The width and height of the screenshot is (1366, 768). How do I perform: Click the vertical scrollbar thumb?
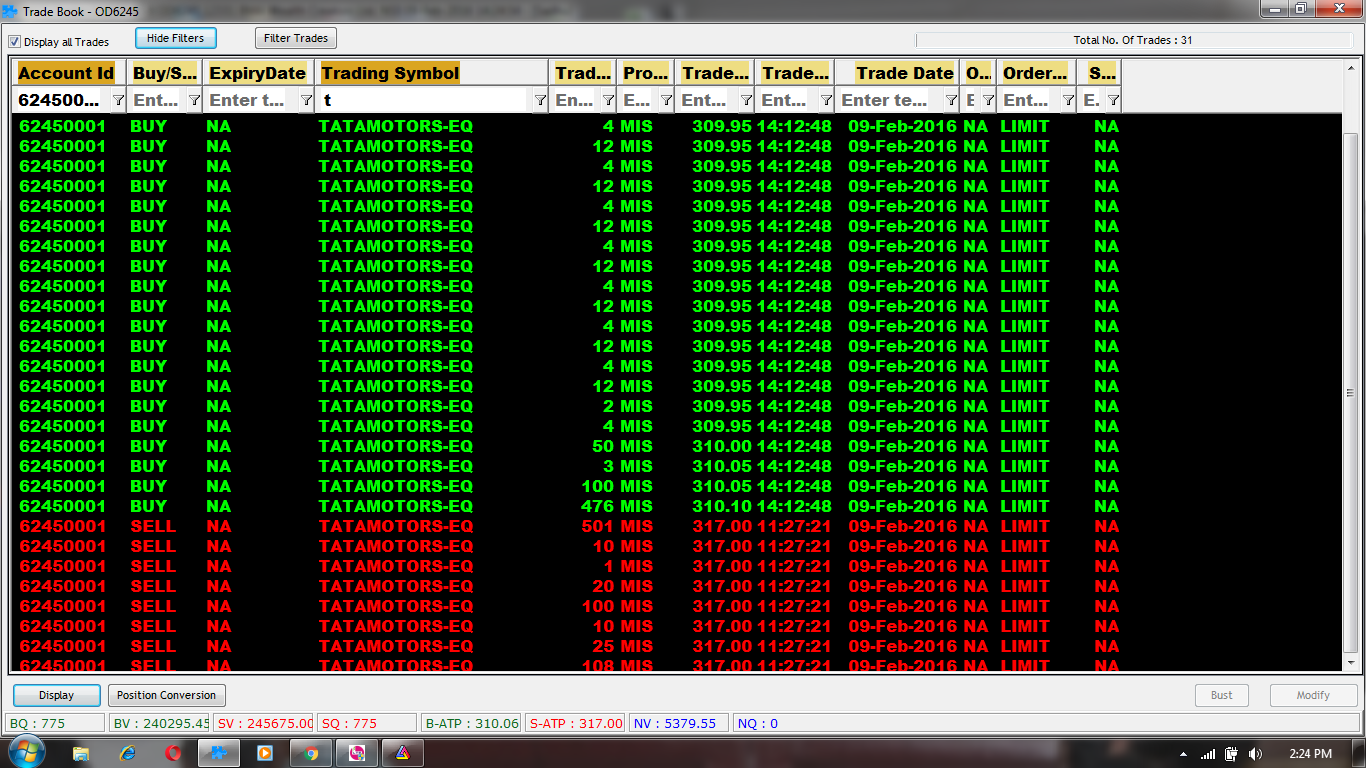1351,392
